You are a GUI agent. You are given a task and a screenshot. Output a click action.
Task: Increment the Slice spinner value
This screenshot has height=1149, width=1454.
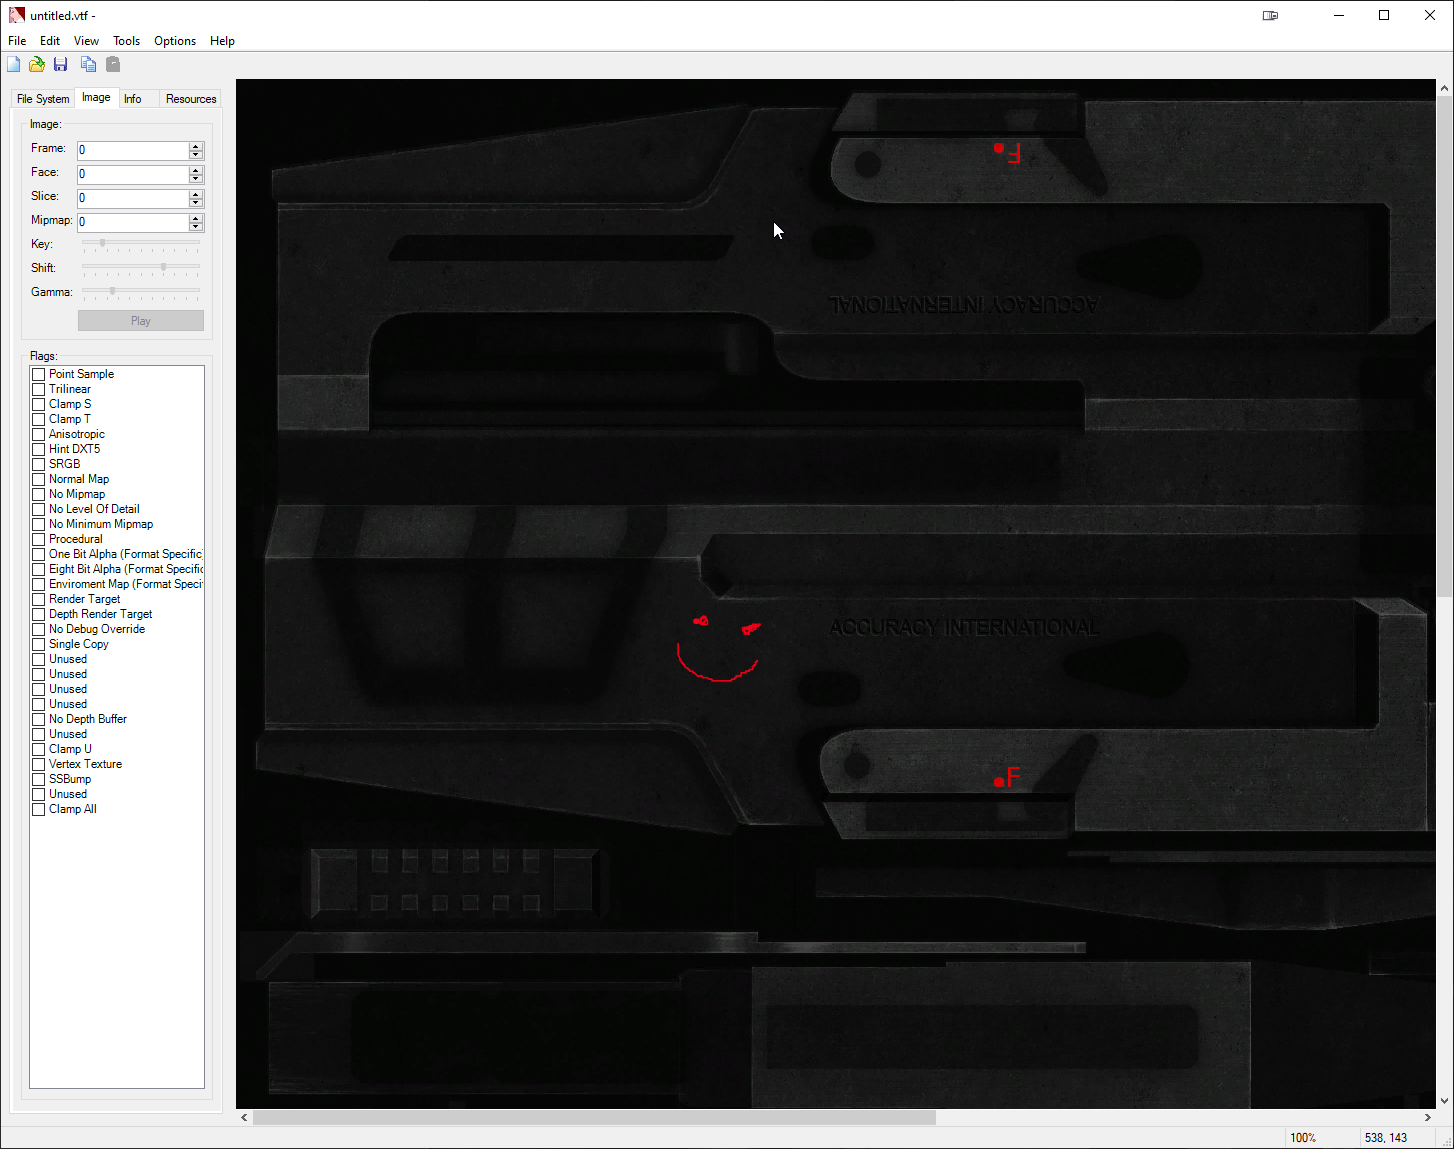pyautogui.click(x=196, y=194)
